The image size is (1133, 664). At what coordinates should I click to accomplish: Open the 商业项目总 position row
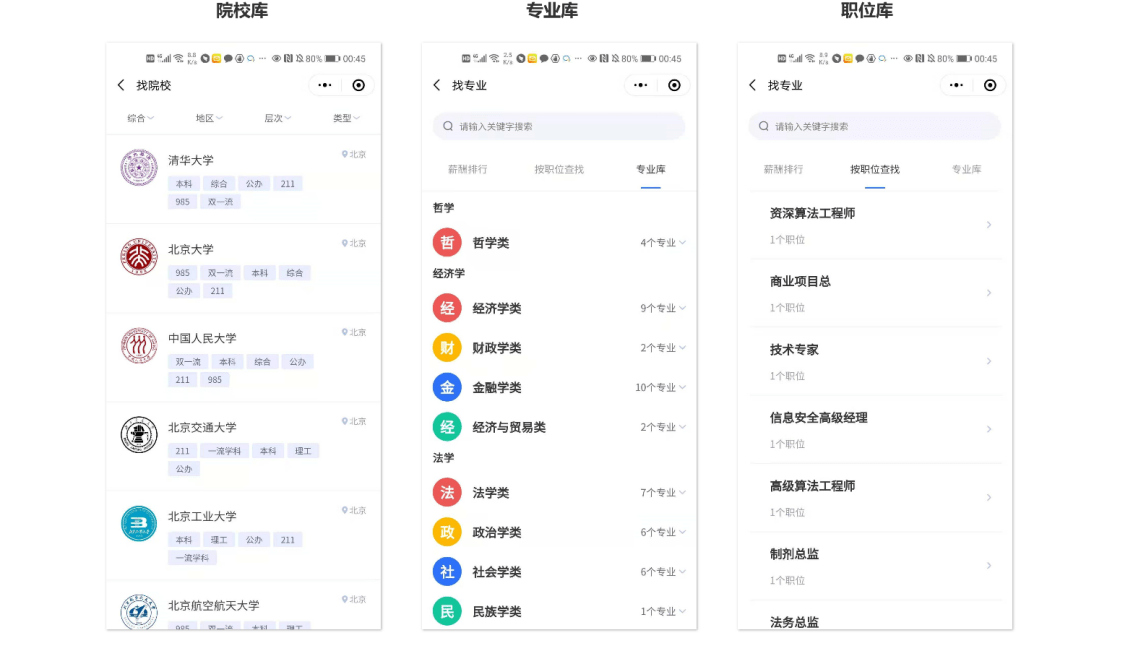(x=874, y=293)
